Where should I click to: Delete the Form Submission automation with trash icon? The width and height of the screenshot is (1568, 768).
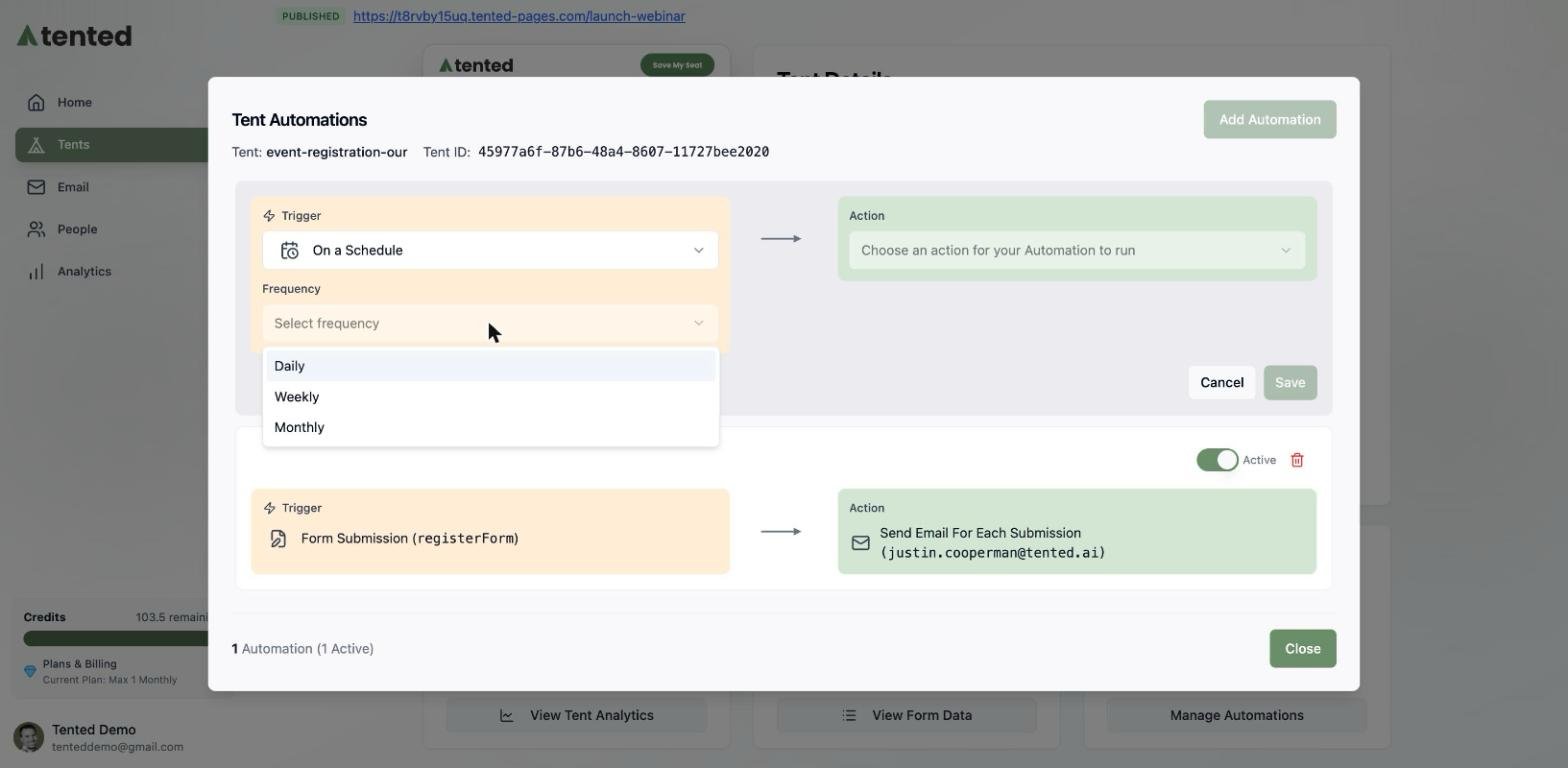[x=1297, y=460]
